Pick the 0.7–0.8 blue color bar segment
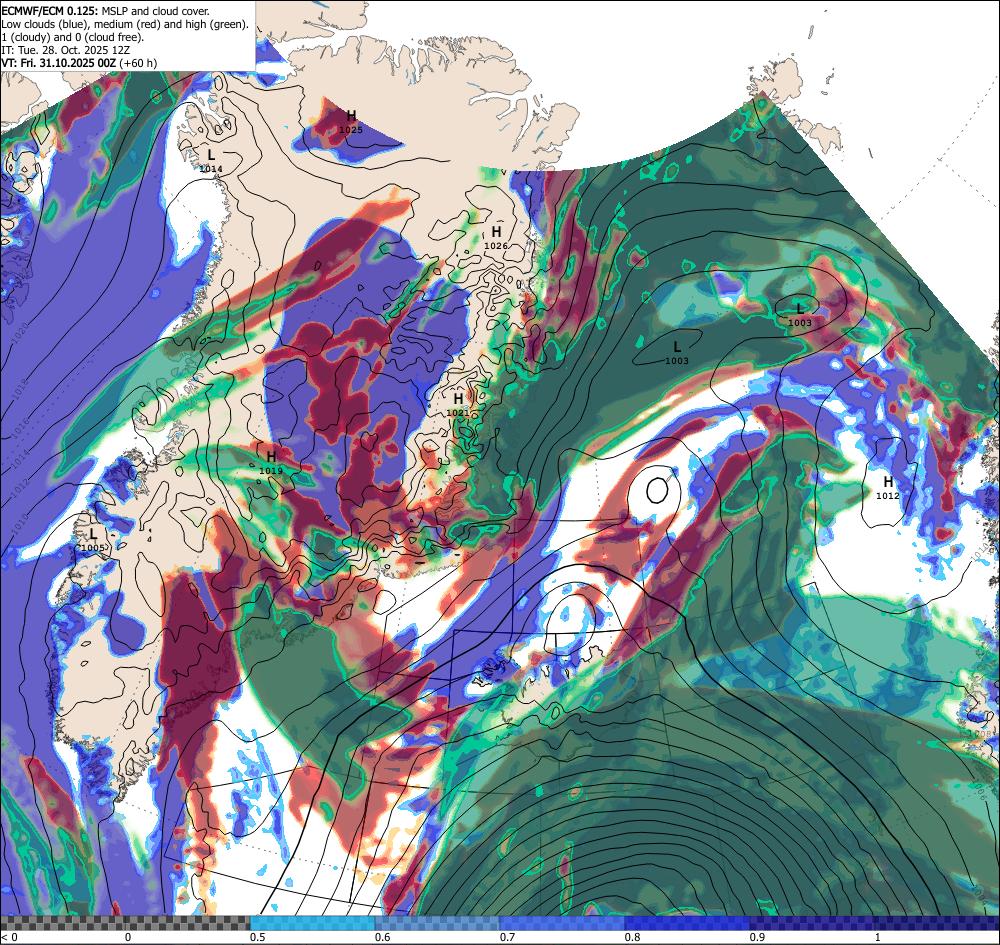 pyautogui.click(x=562, y=923)
